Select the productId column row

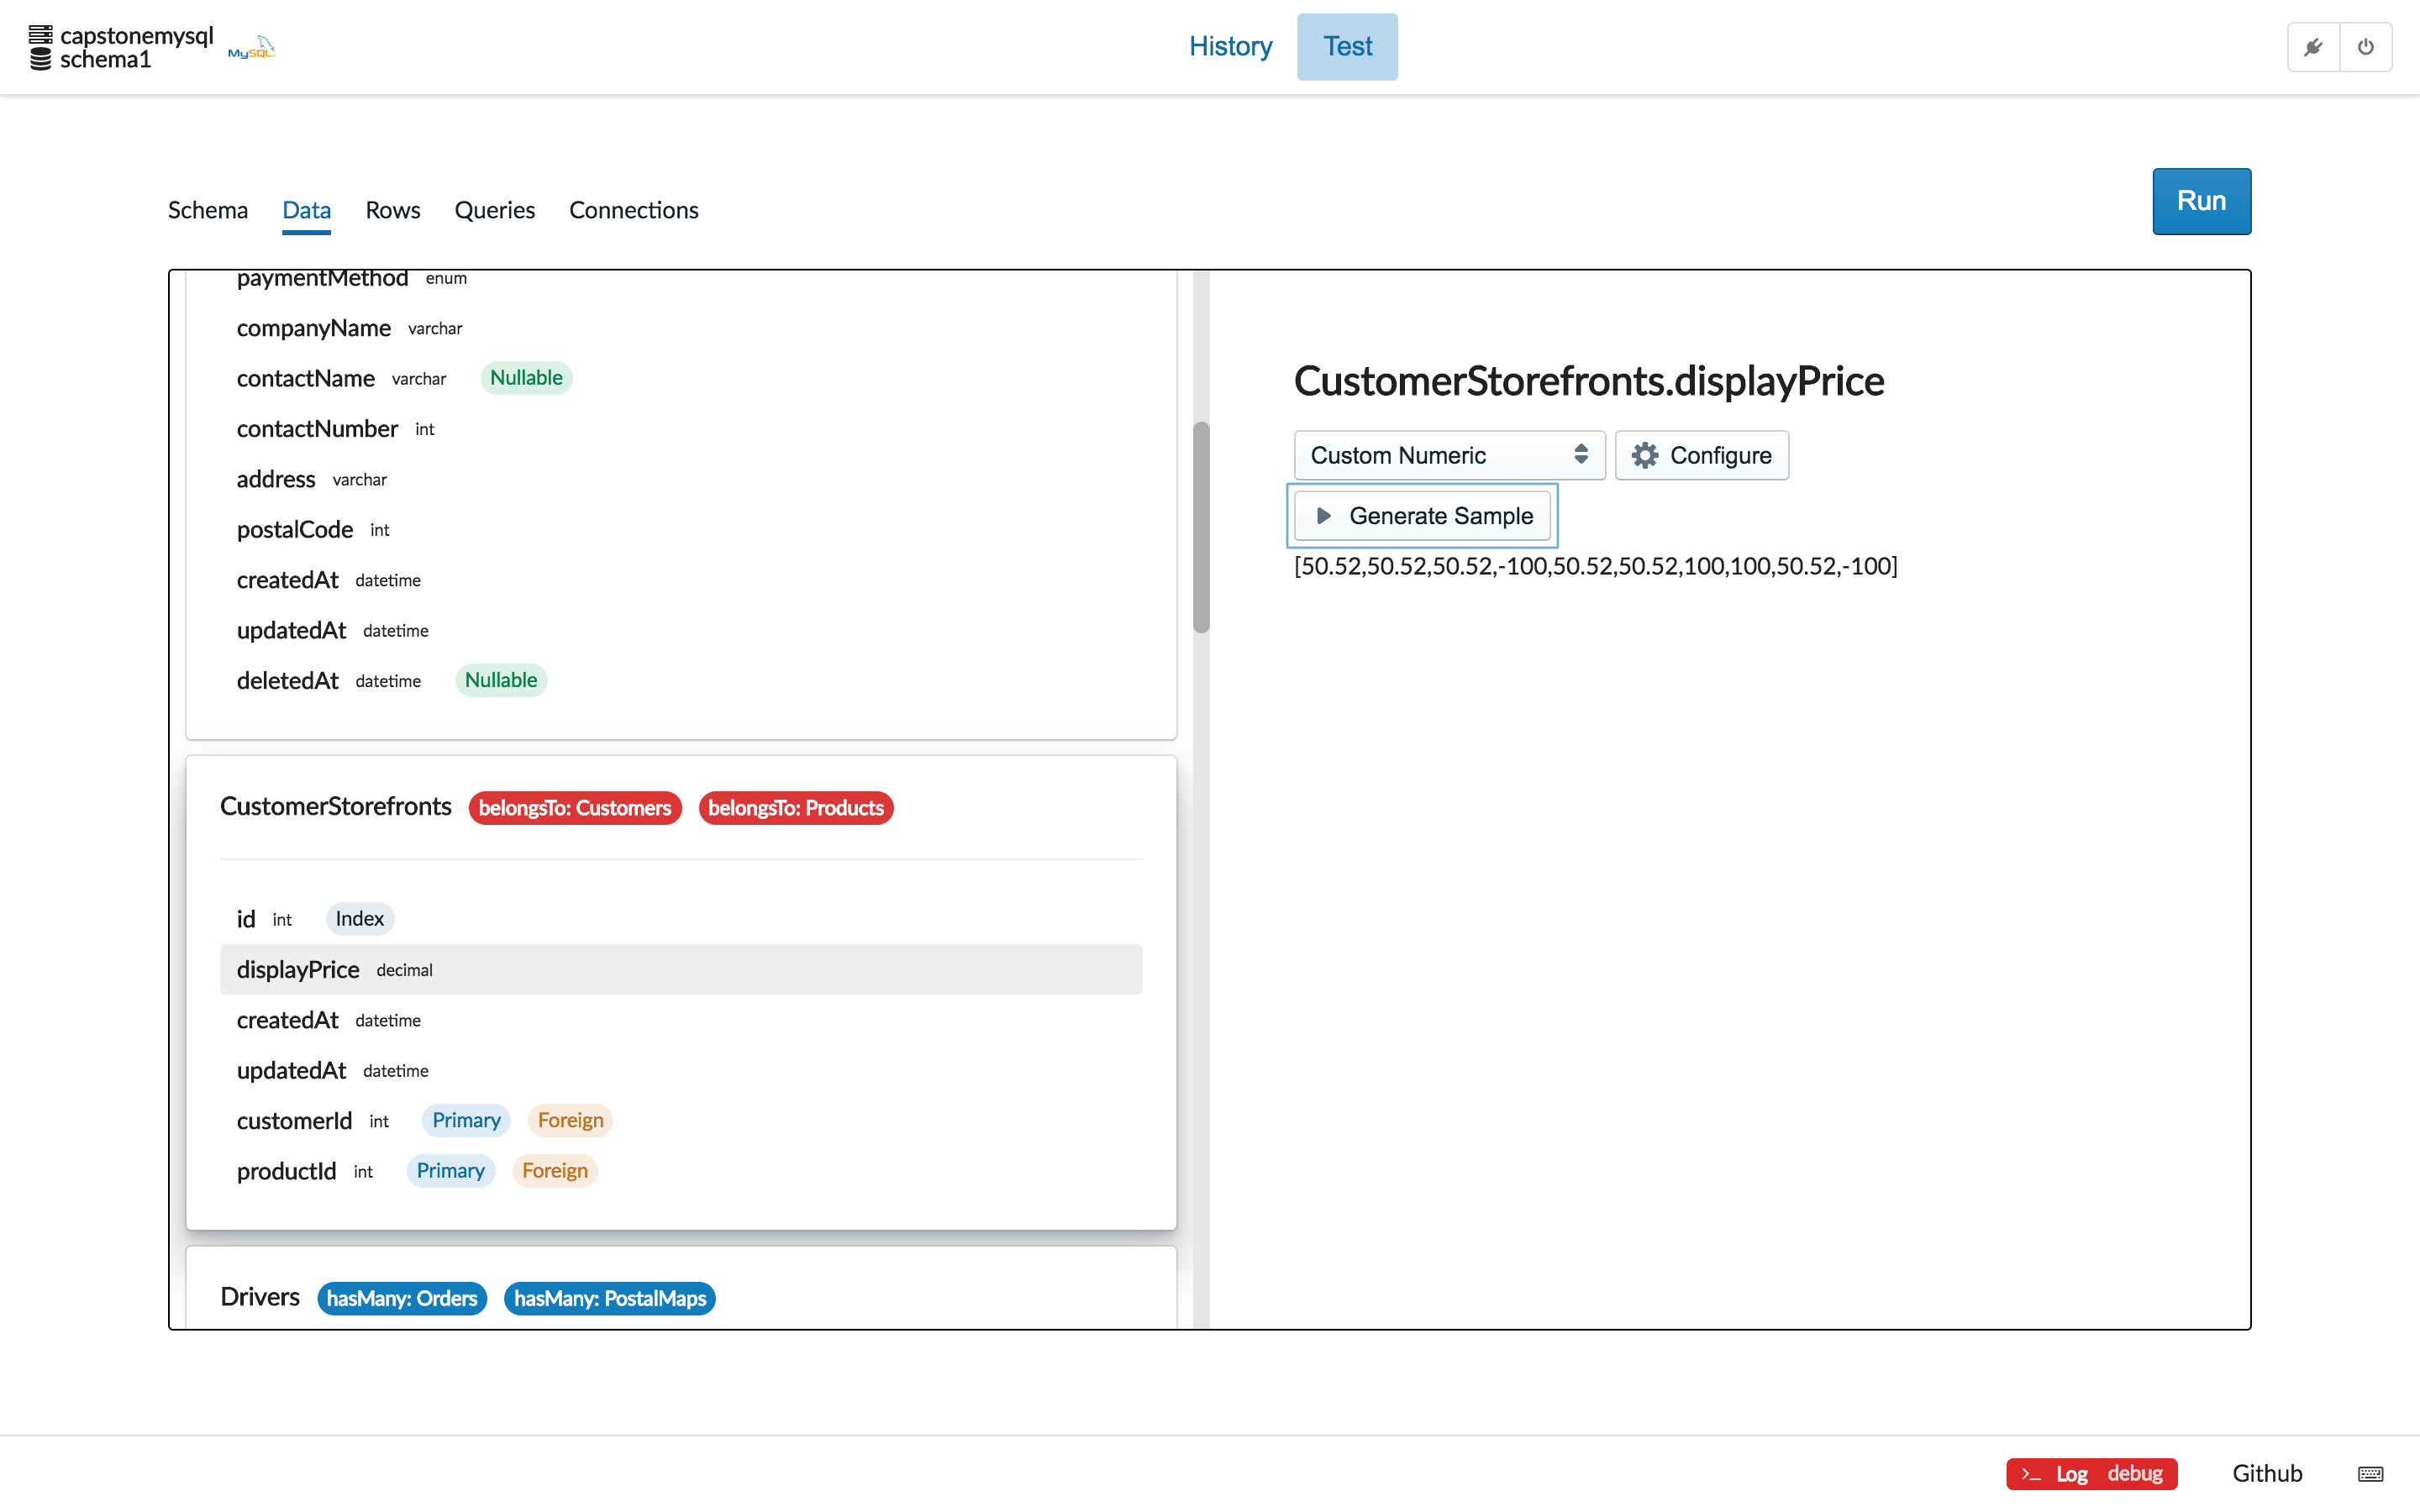[x=680, y=1171]
